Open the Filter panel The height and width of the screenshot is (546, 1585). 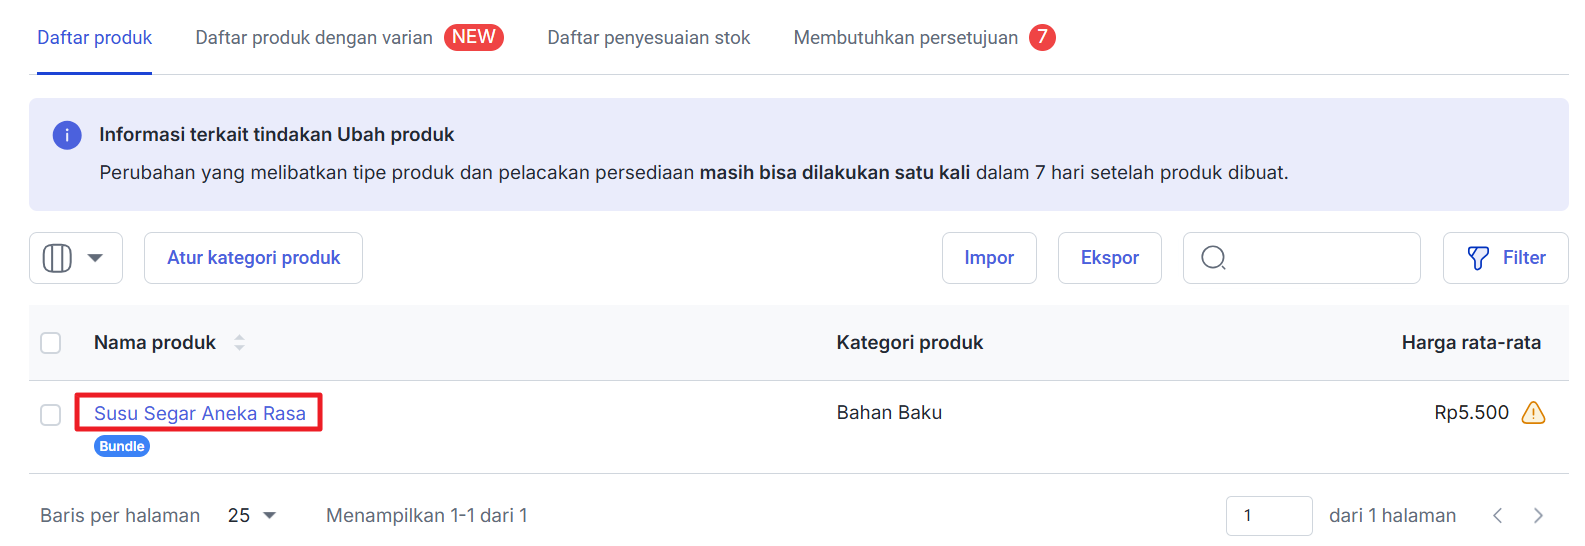tap(1505, 258)
